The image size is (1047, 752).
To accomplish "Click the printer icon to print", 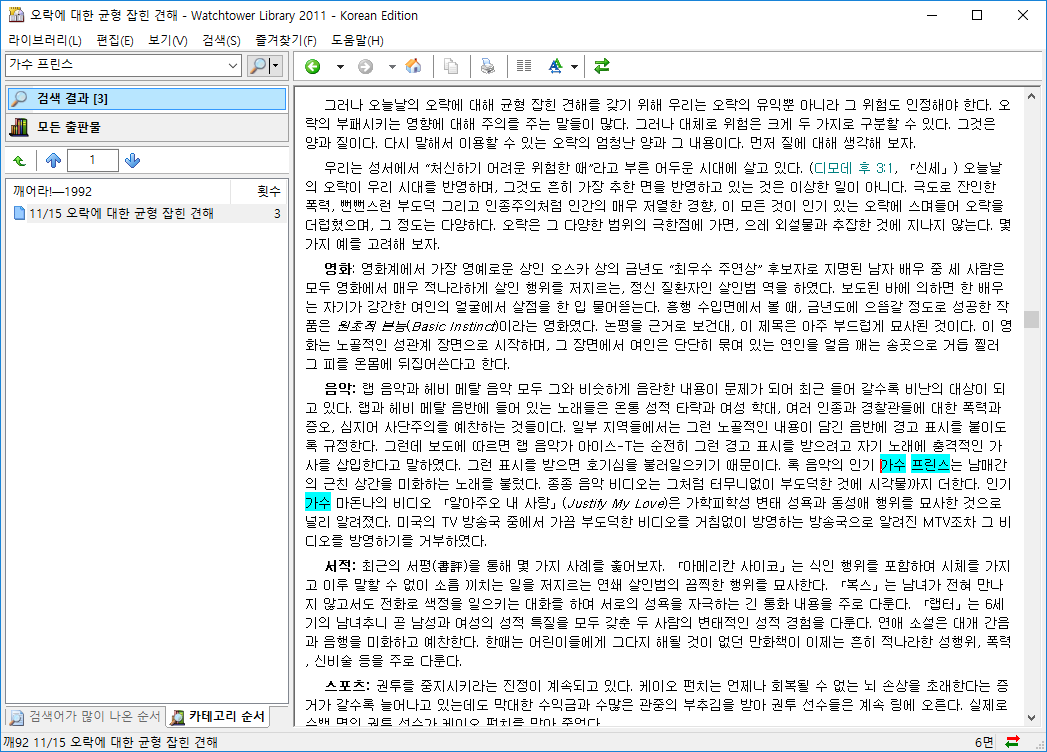I will click(x=487, y=67).
